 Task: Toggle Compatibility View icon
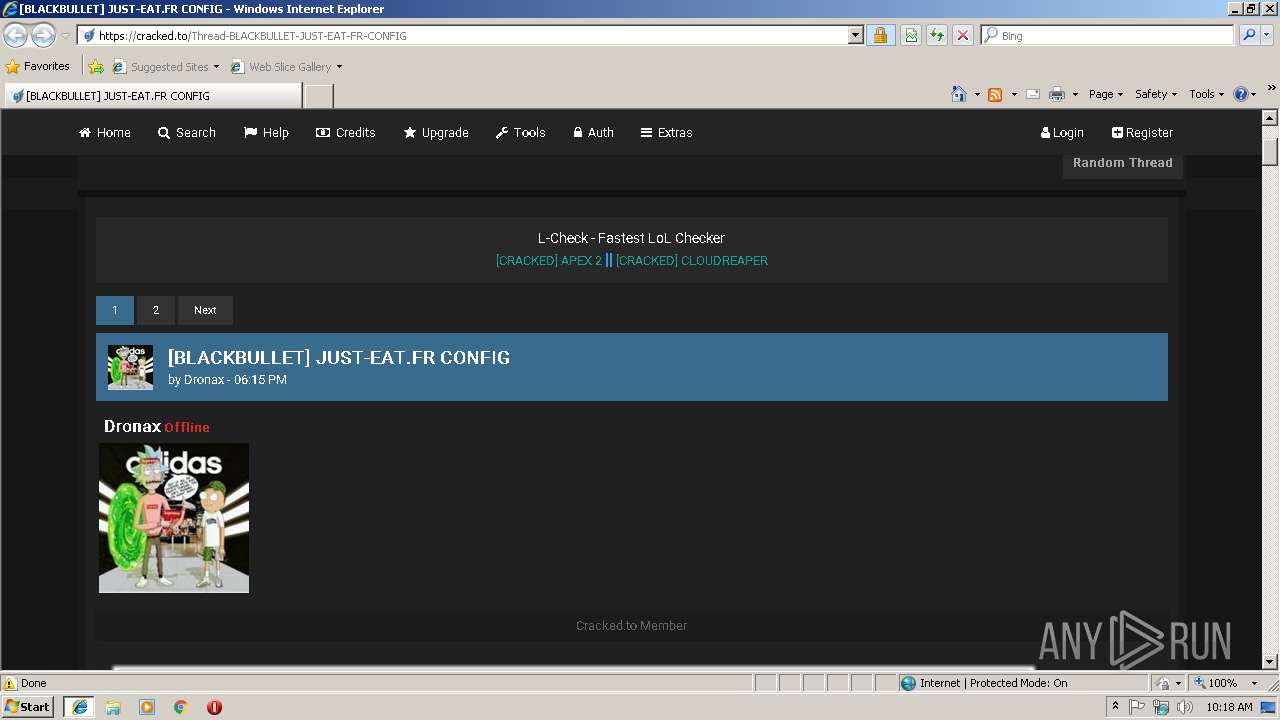(911, 35)
